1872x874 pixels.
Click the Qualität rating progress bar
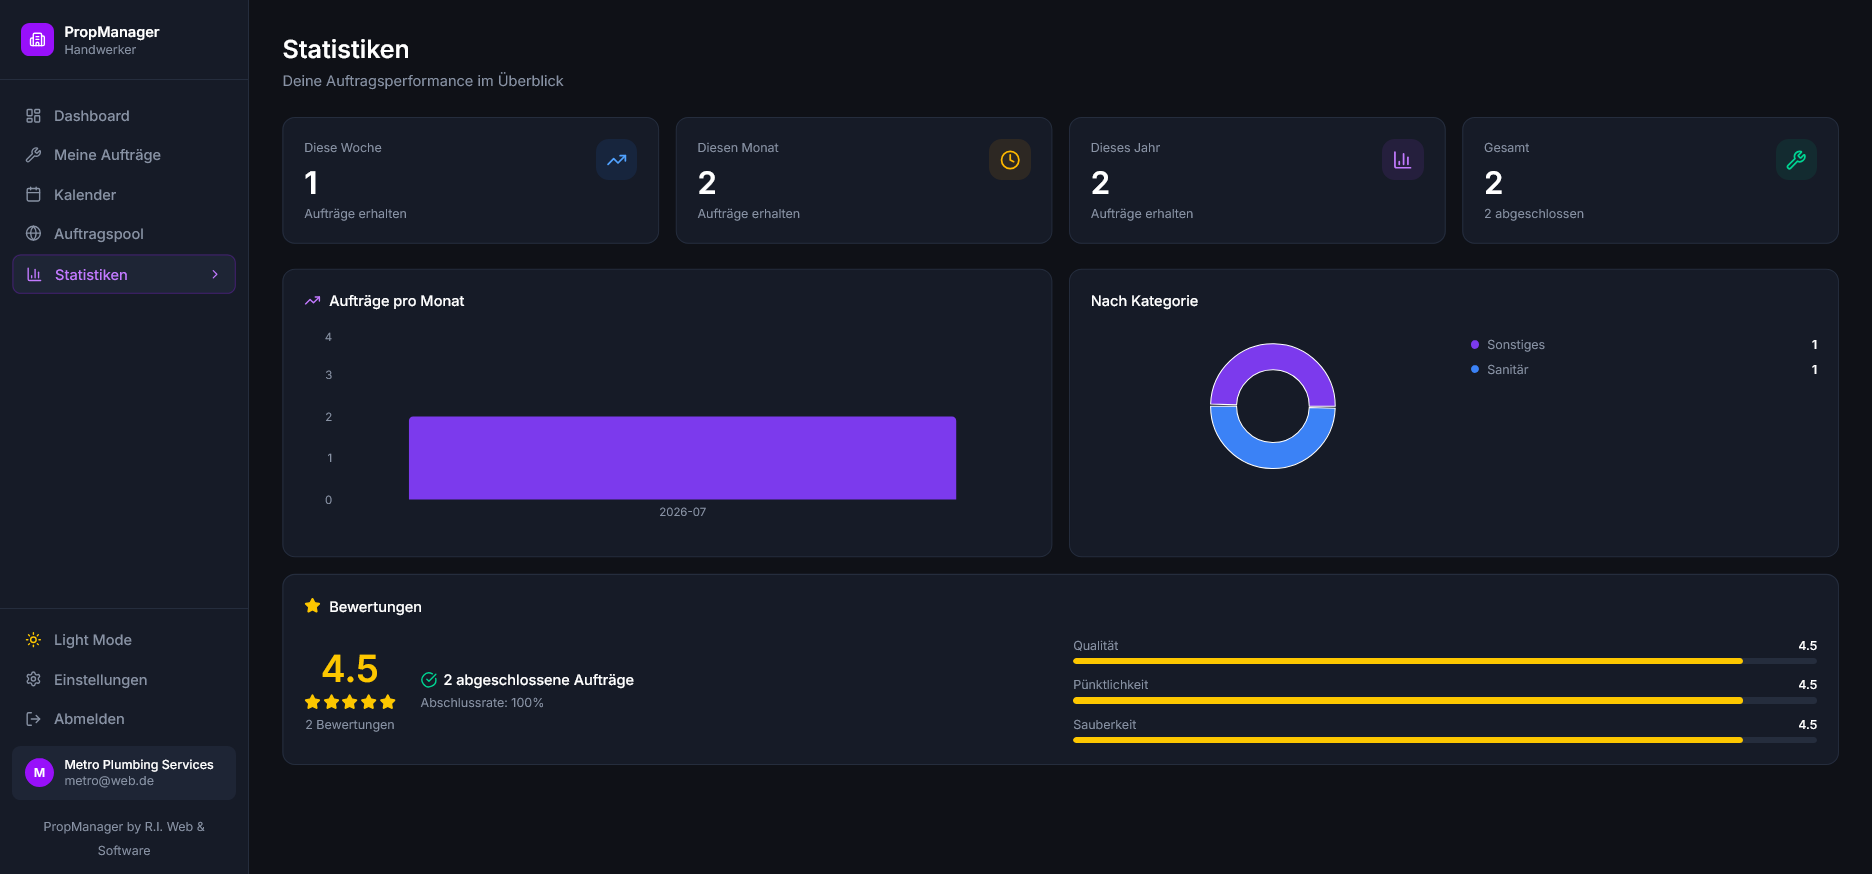[1445, 661]
